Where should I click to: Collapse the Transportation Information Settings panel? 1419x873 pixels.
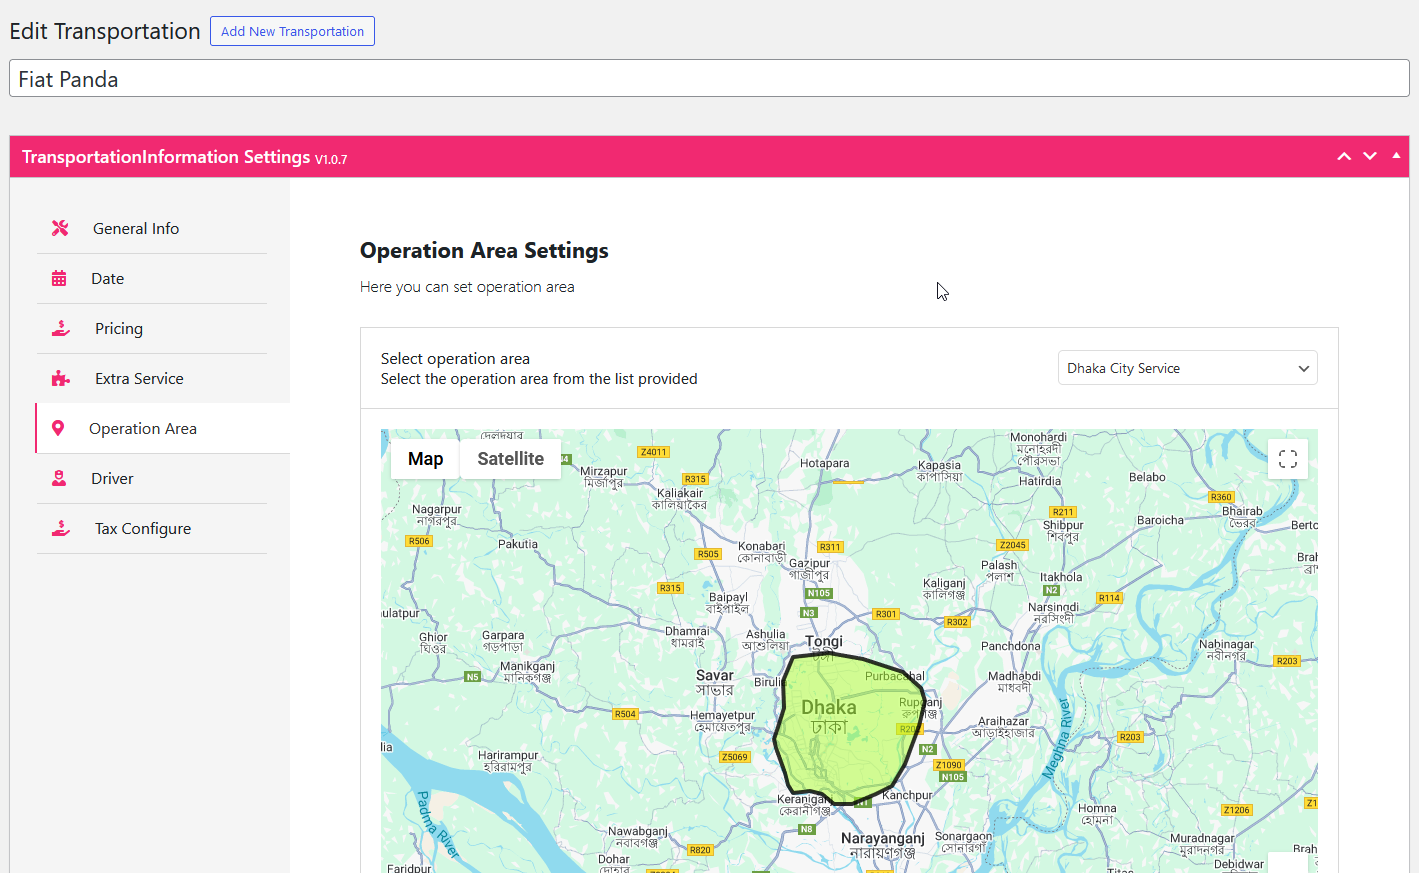click(x=1396, y=156)
